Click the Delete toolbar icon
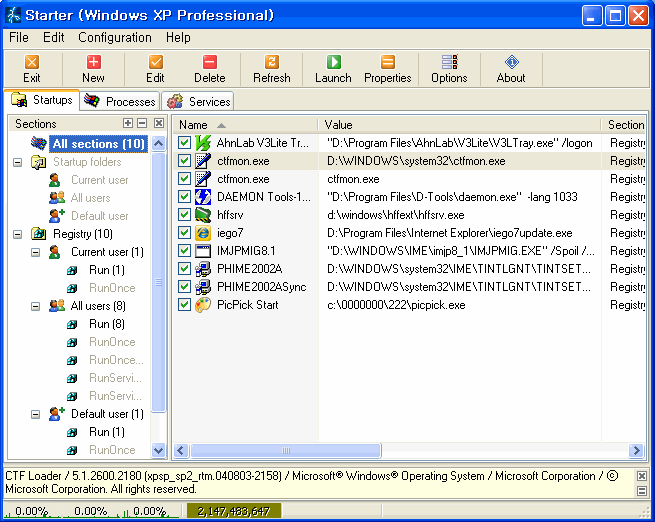Viewport: 655px width, 522px height. (x=210, y=62)
